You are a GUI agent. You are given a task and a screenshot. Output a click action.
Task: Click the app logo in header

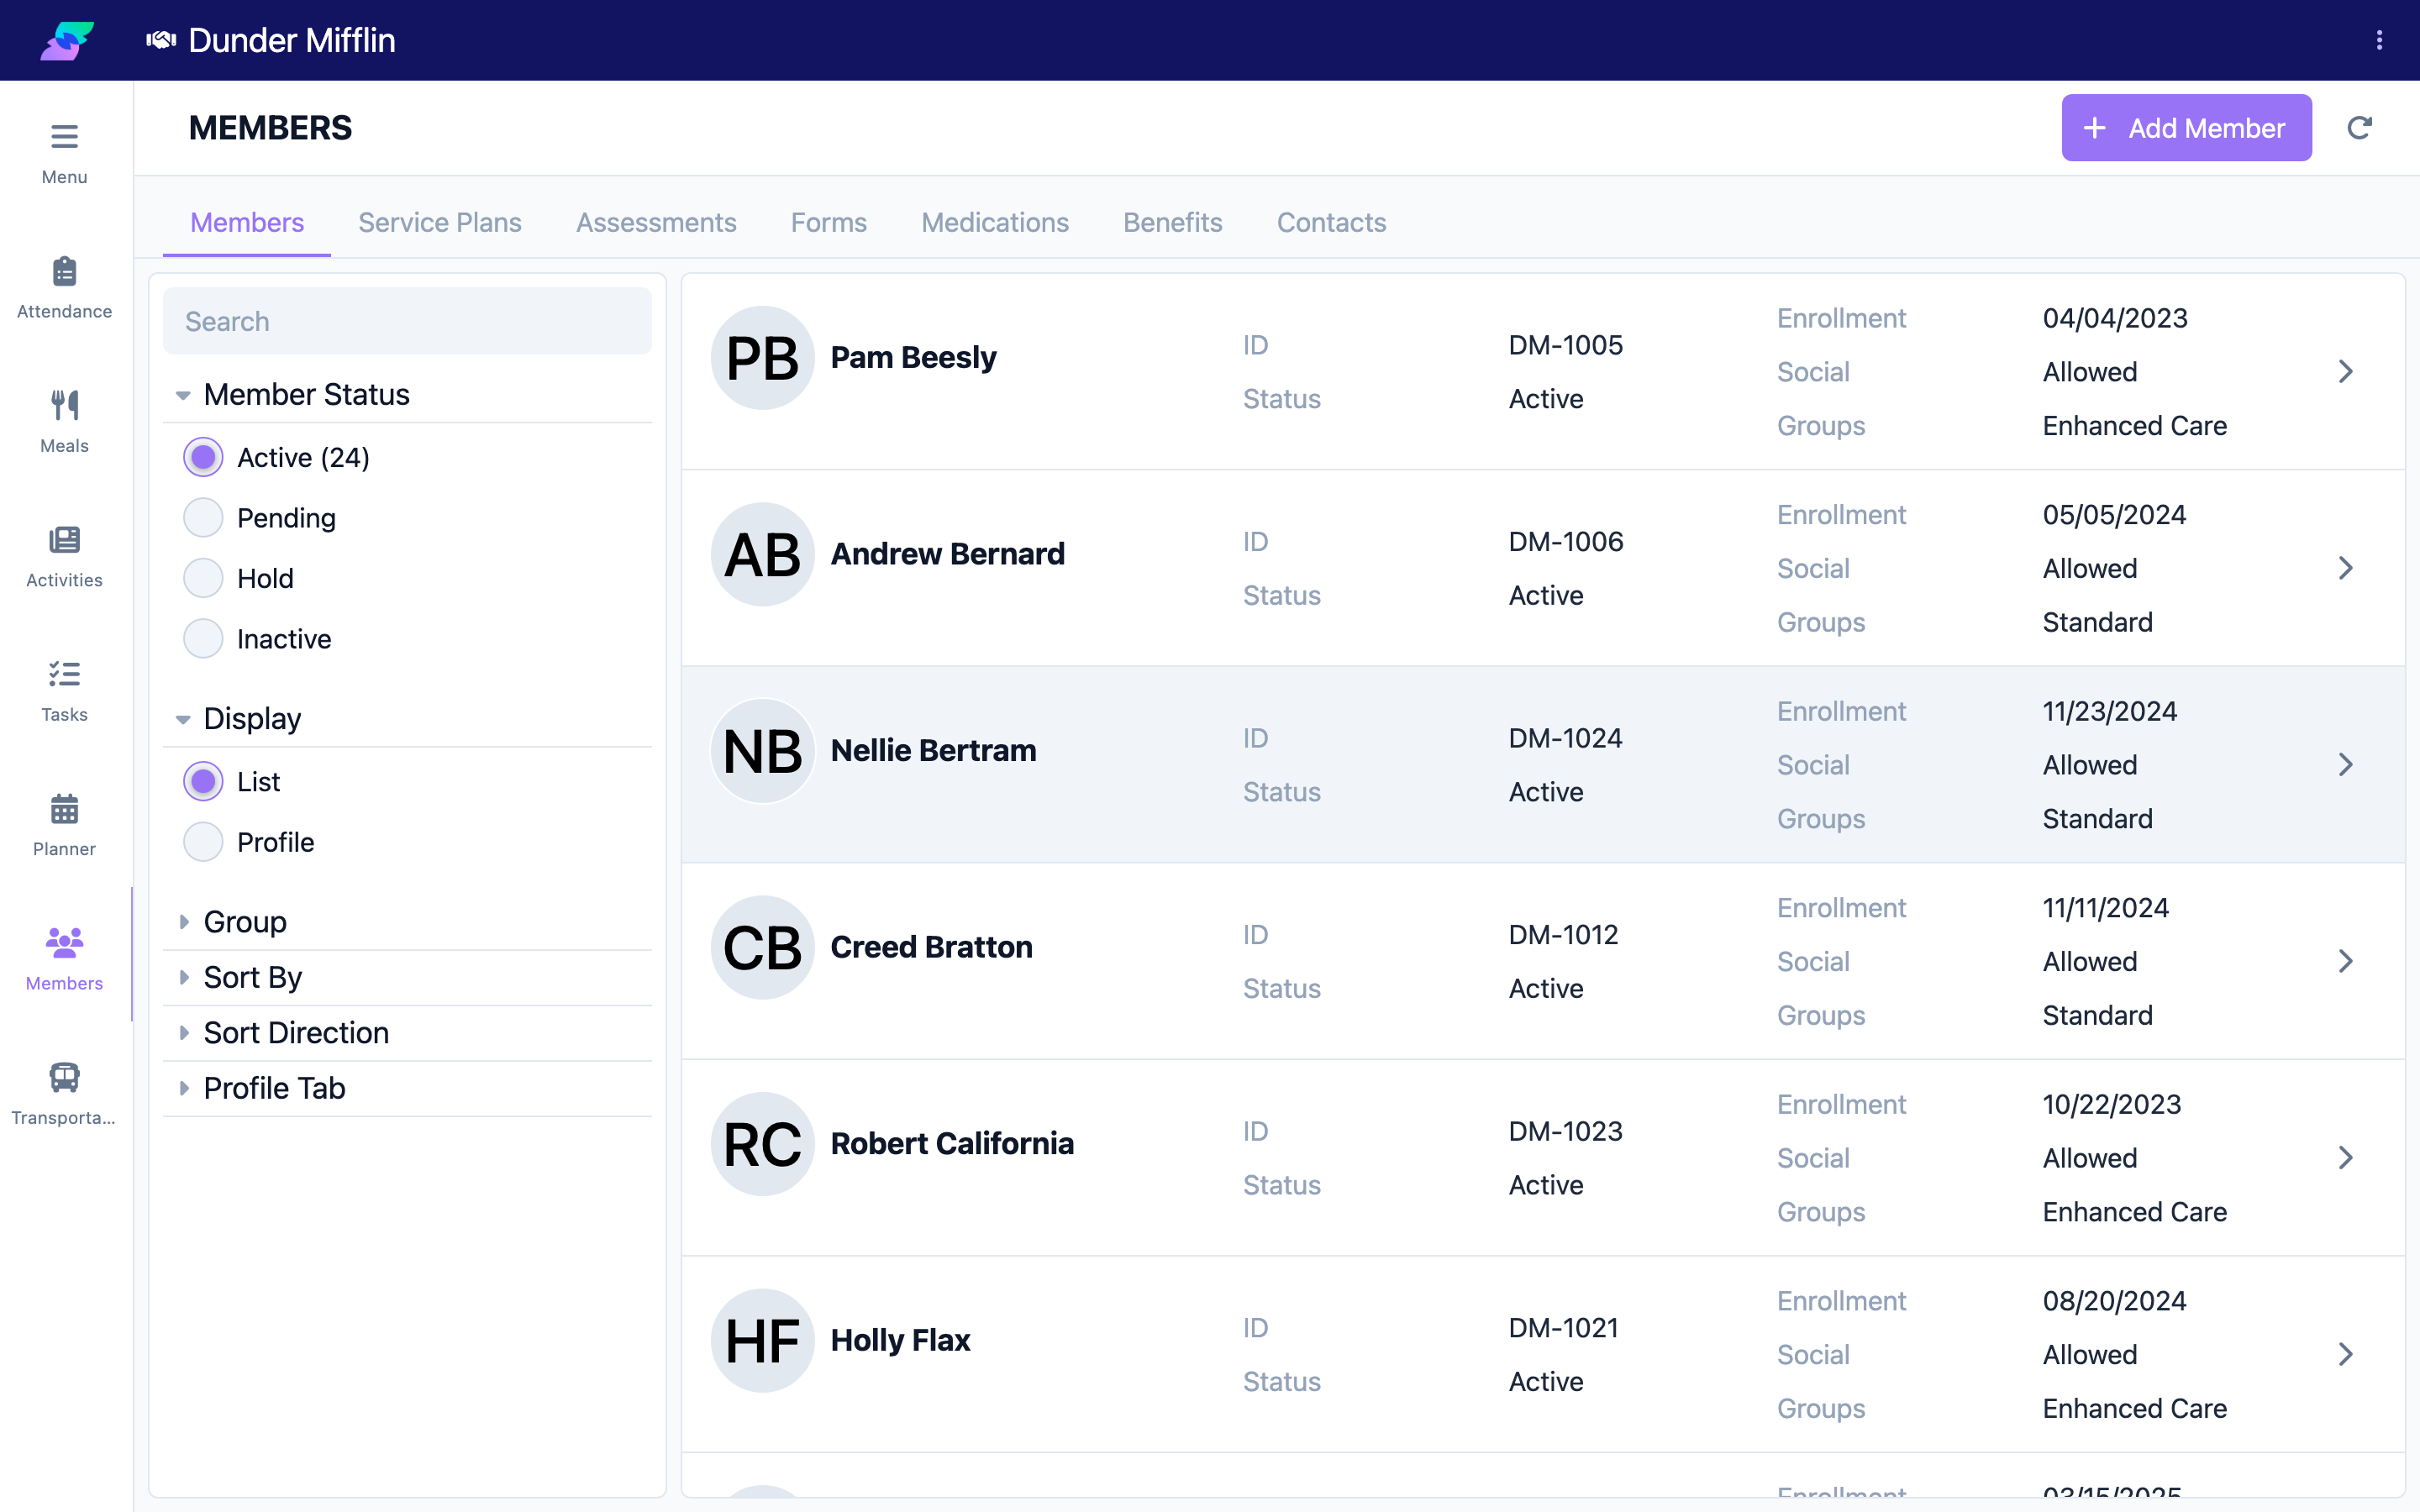67,40
